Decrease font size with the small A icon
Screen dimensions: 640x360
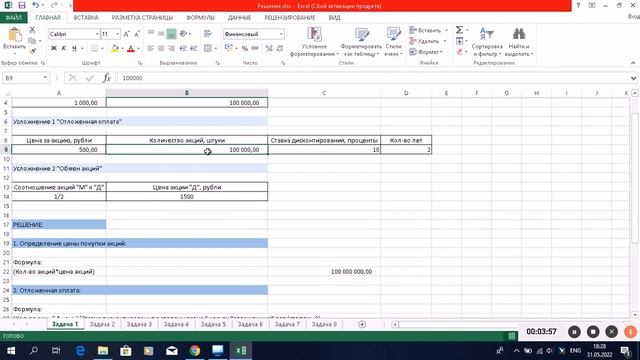(x=137, y=34)
